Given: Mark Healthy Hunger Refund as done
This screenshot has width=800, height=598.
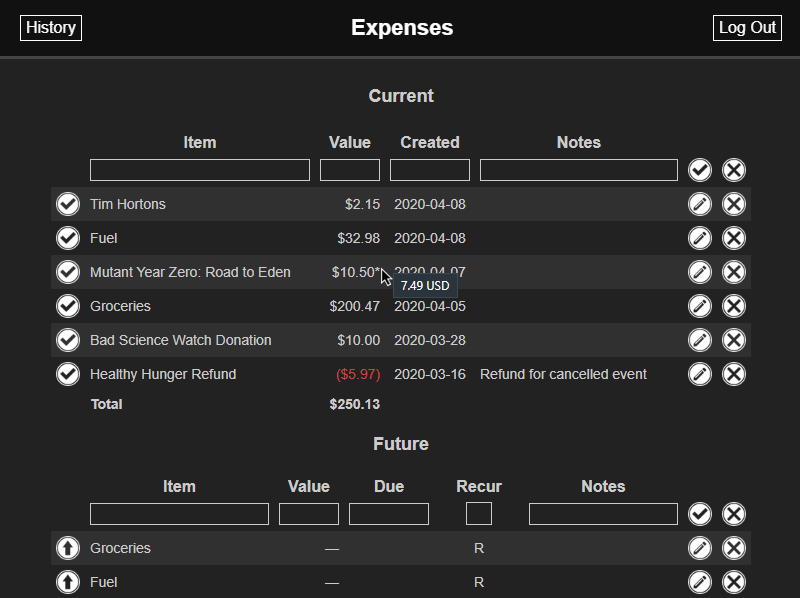Looking at the screenshot, I should pyautogui.click(x=67, y=374).
